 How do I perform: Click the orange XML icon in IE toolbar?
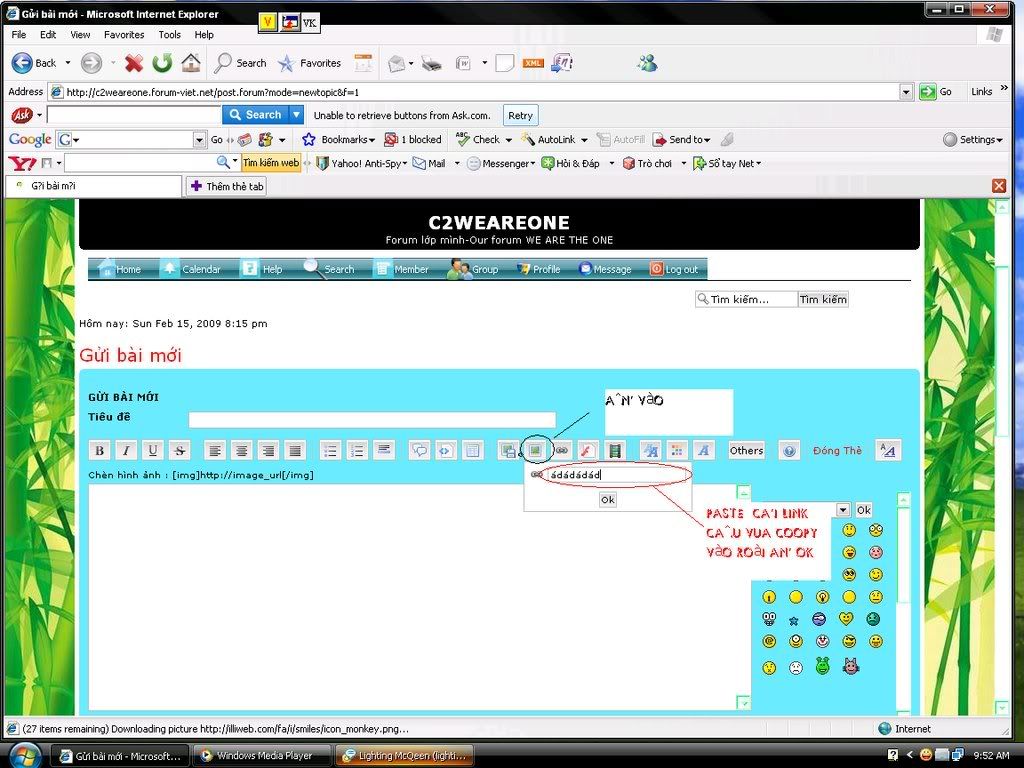coord(533,63)
